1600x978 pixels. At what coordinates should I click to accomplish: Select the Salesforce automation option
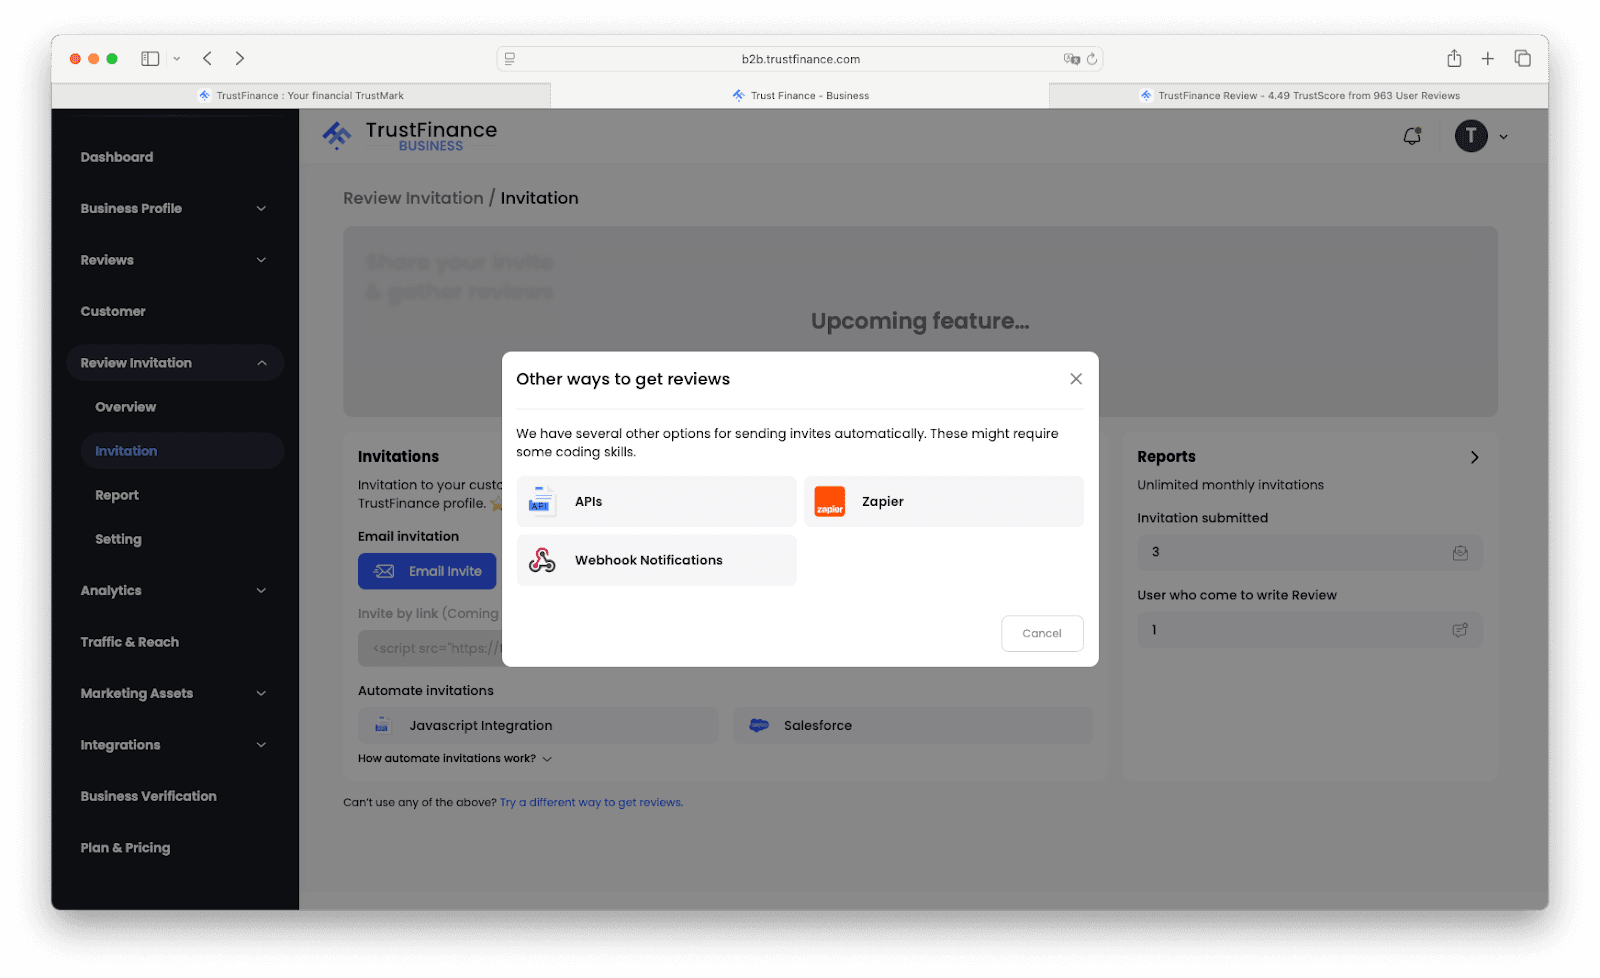913,726
